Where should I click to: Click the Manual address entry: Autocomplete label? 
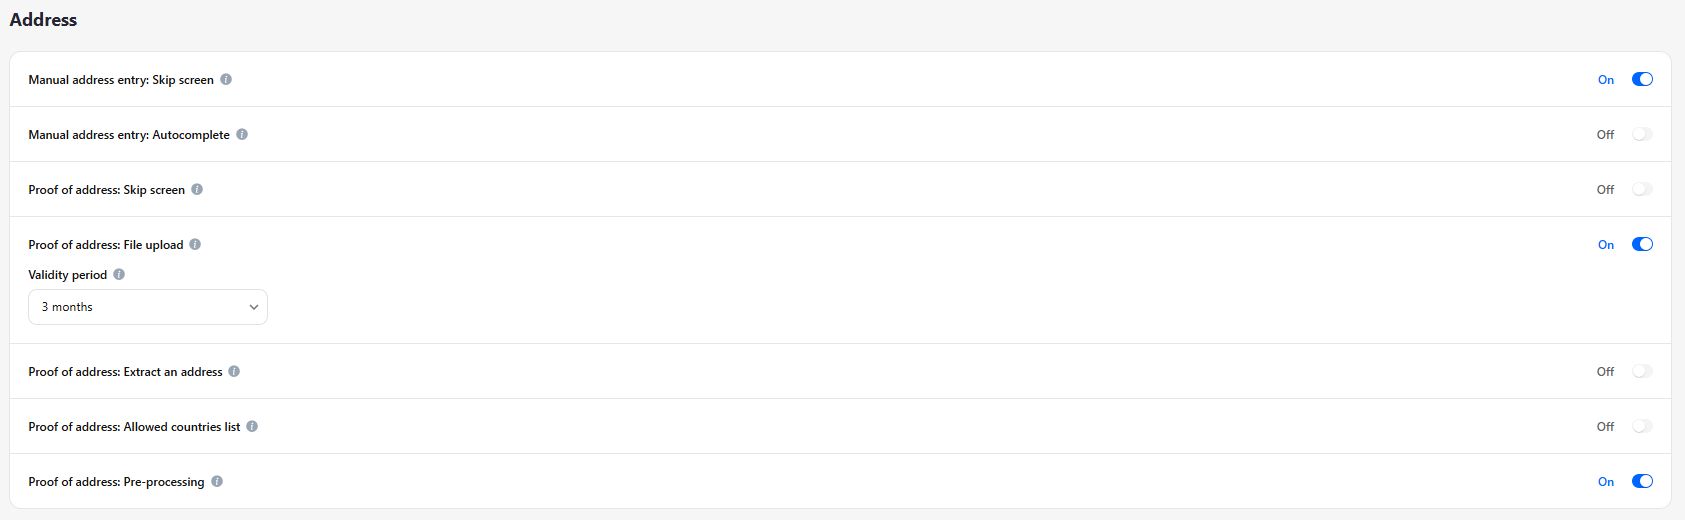tap(129, 135)
